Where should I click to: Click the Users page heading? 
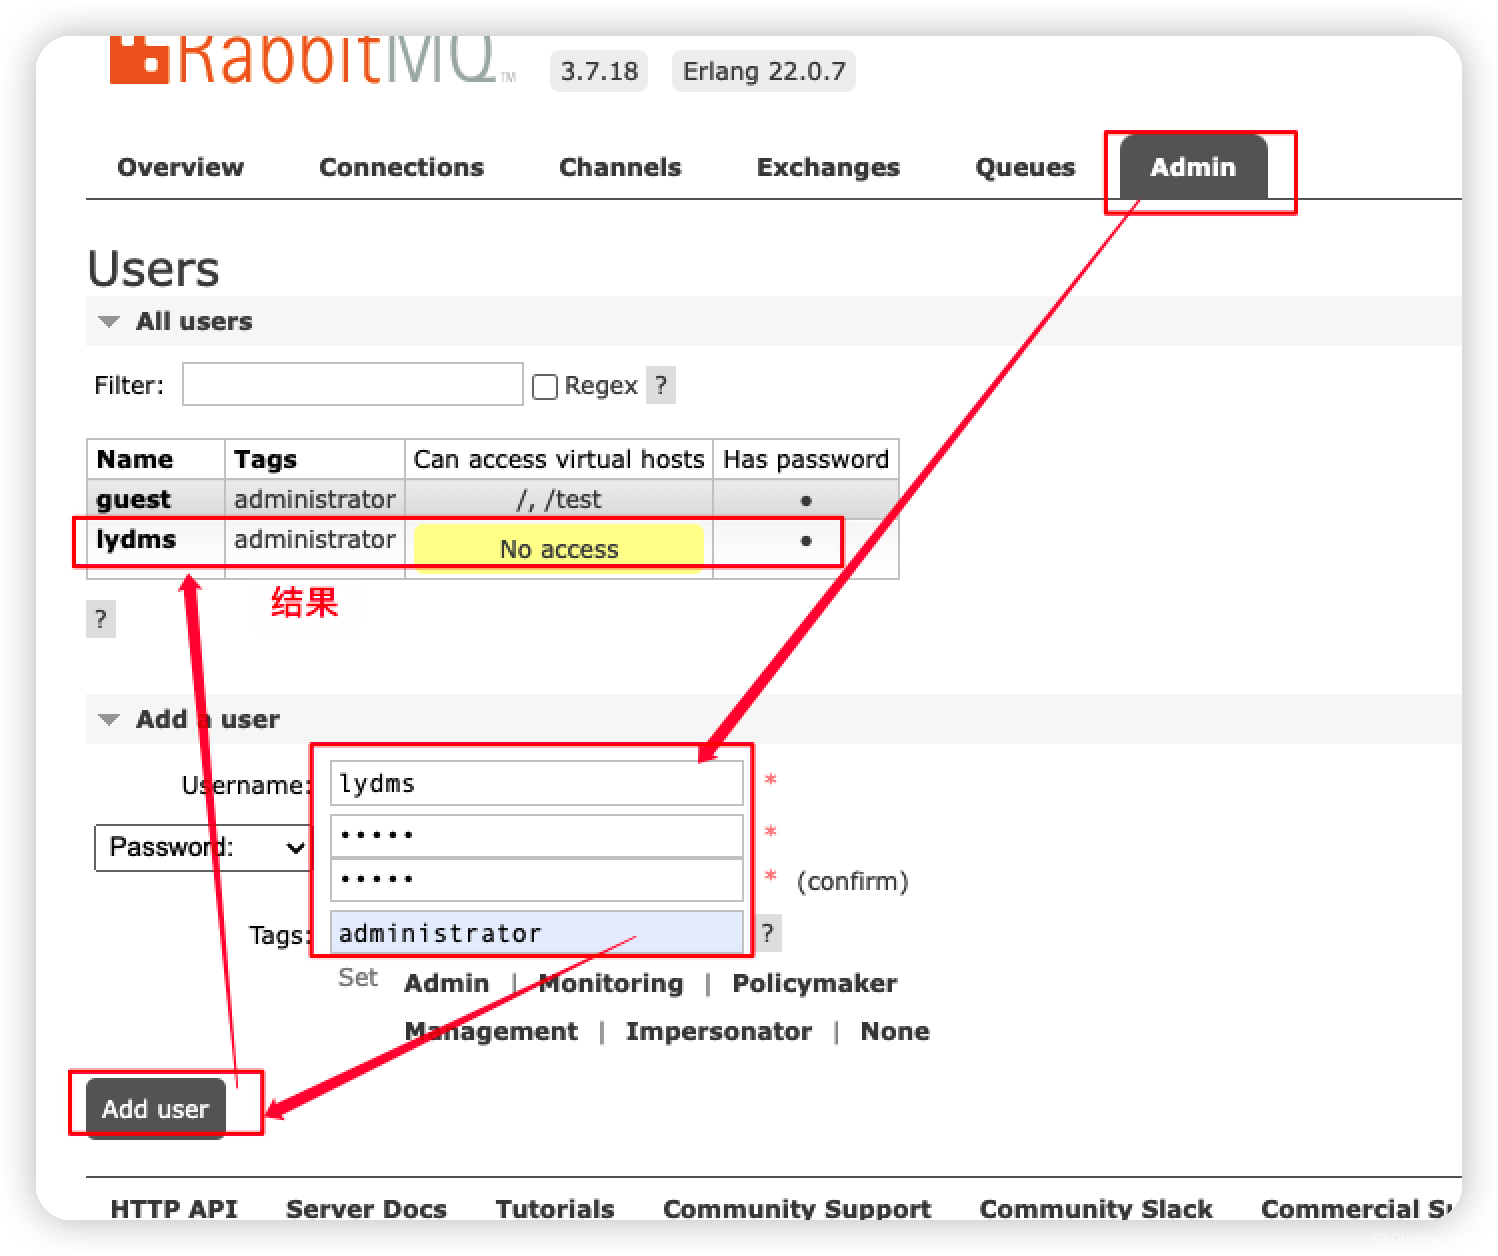coord(153,268)
